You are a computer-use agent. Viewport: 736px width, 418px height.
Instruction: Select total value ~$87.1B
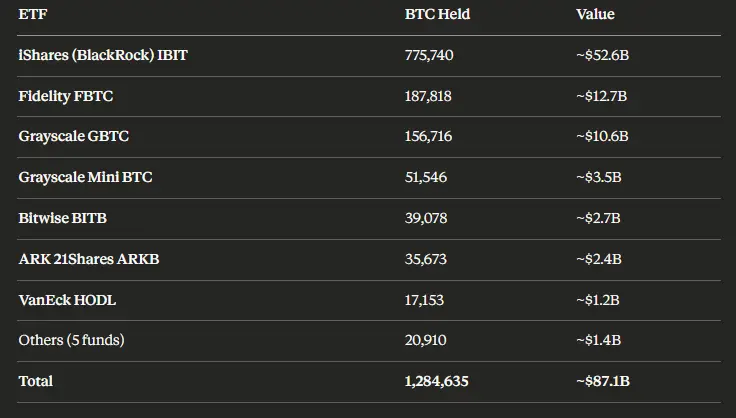603,381
